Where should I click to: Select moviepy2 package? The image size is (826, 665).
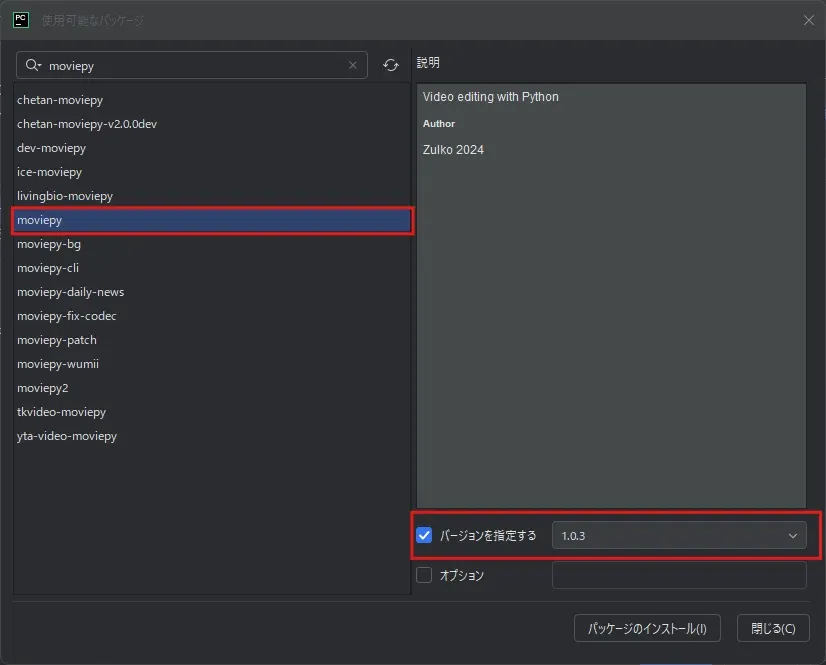click(x=212, y=388)
